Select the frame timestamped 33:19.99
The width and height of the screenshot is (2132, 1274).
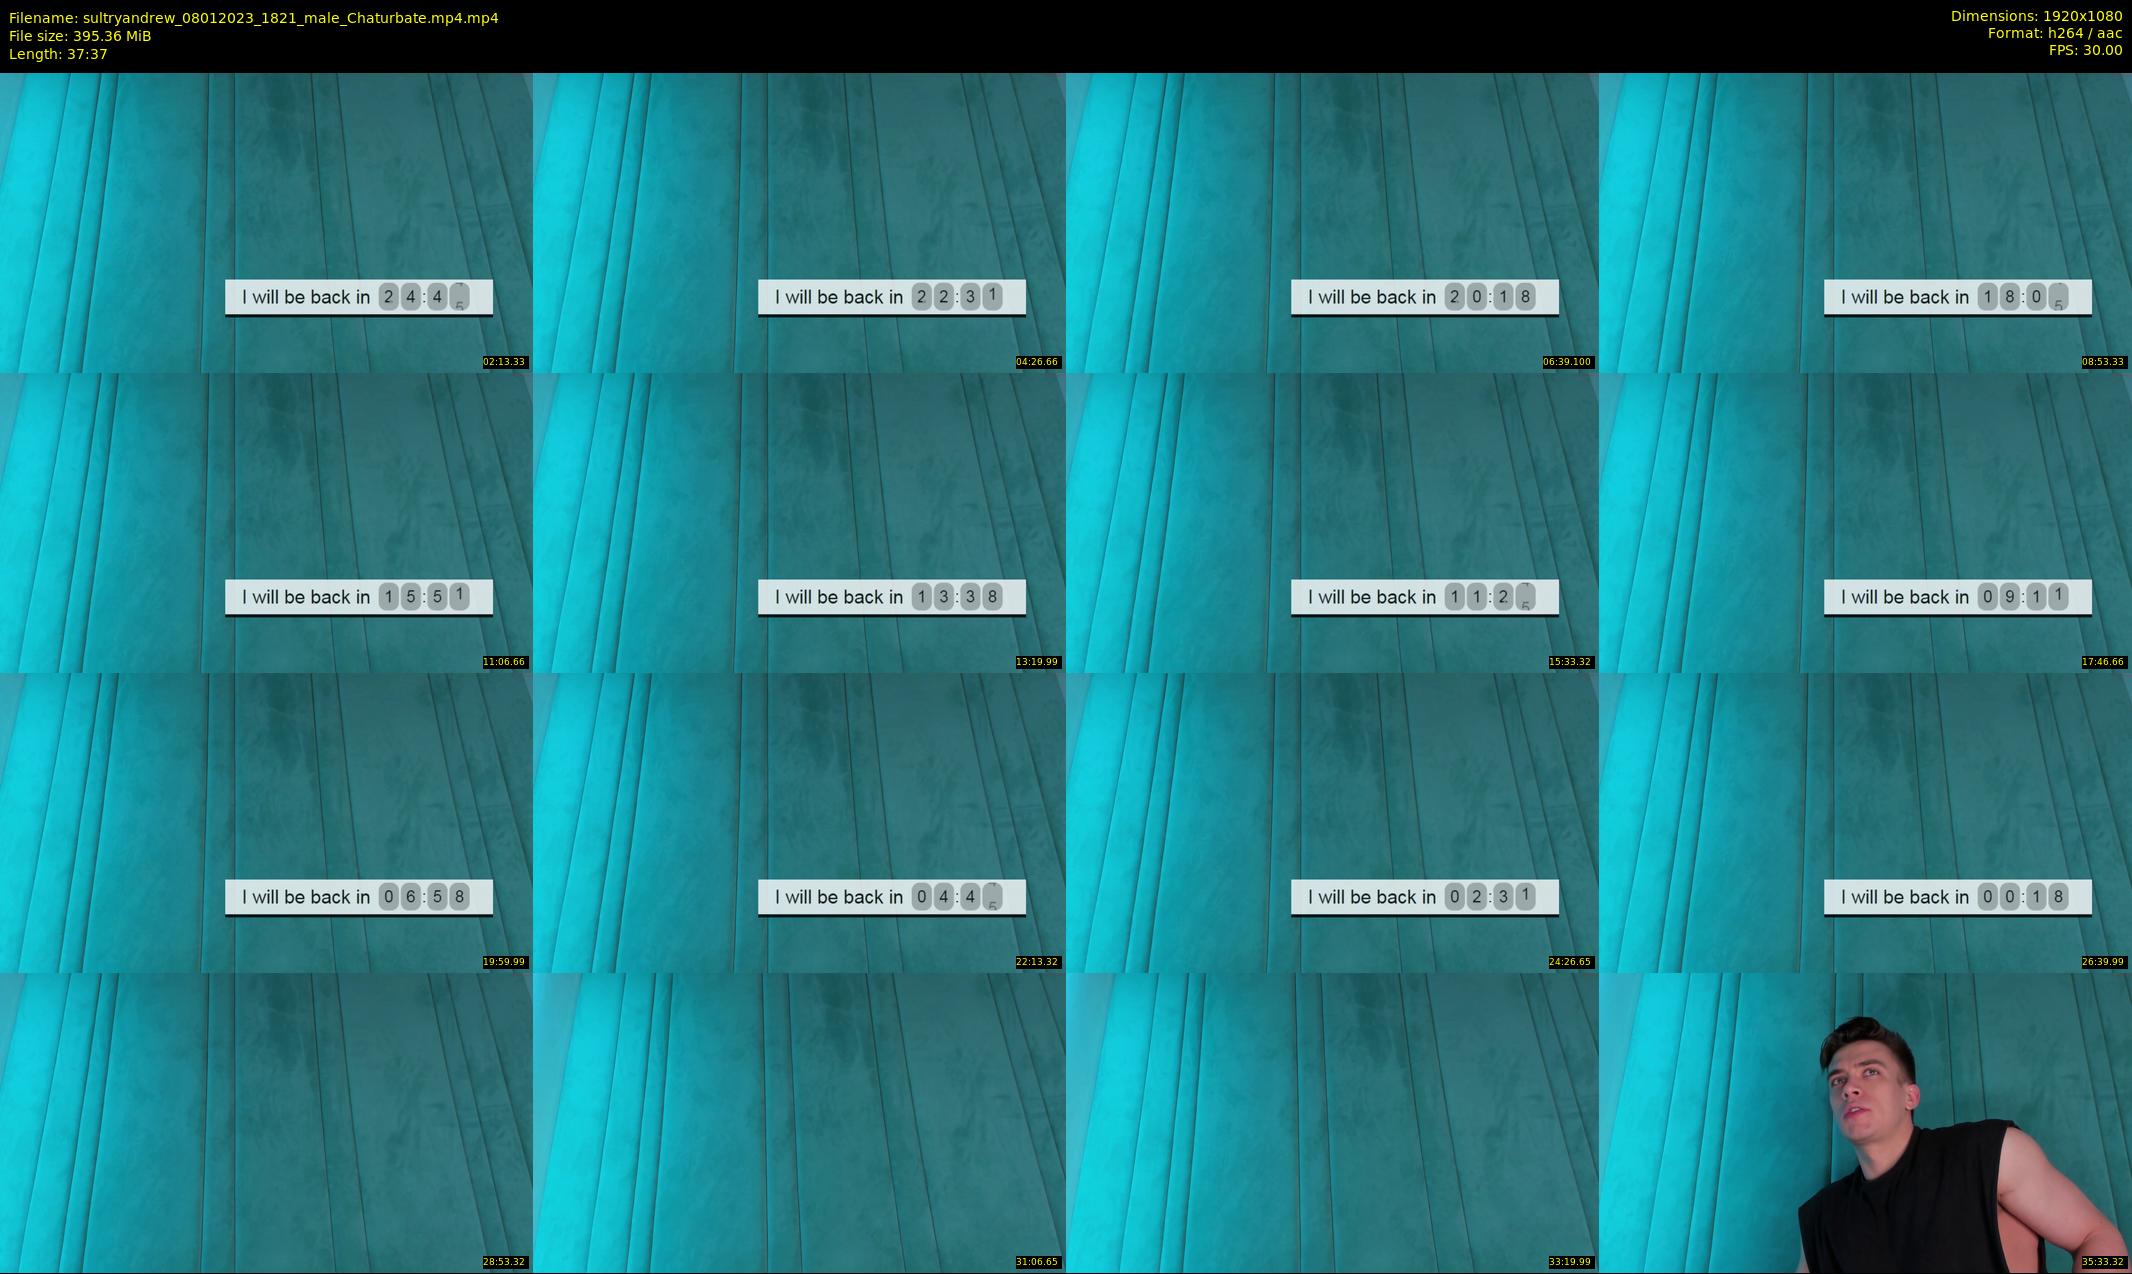[x=1332, y=1122]
